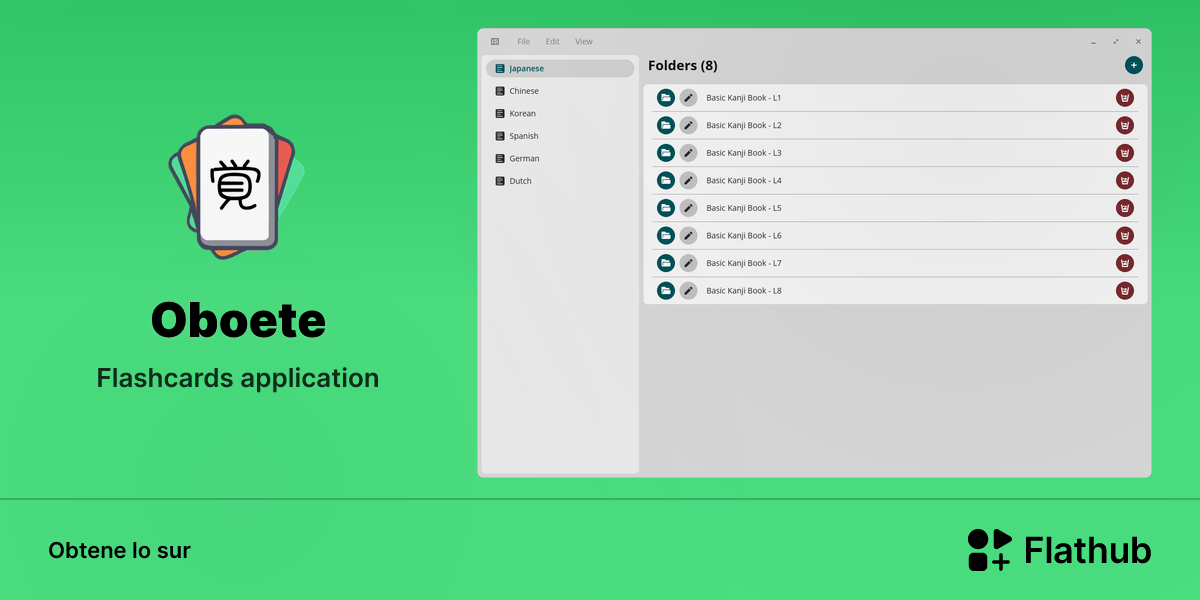Edit Basic Kanji Book - L7 with pencil

[x=688, y=263]
